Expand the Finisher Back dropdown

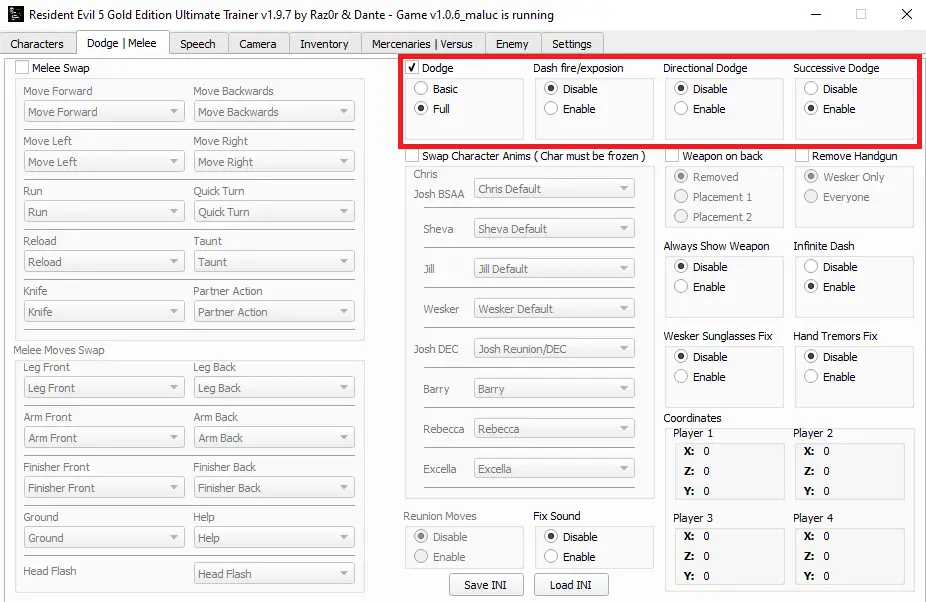[274, 488]
